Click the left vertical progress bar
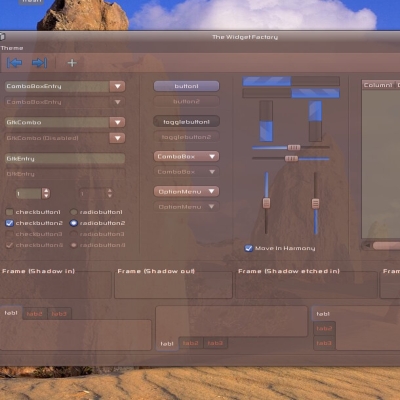The height and width of the screenshot is (400, 400). click(x=266, y=121)
